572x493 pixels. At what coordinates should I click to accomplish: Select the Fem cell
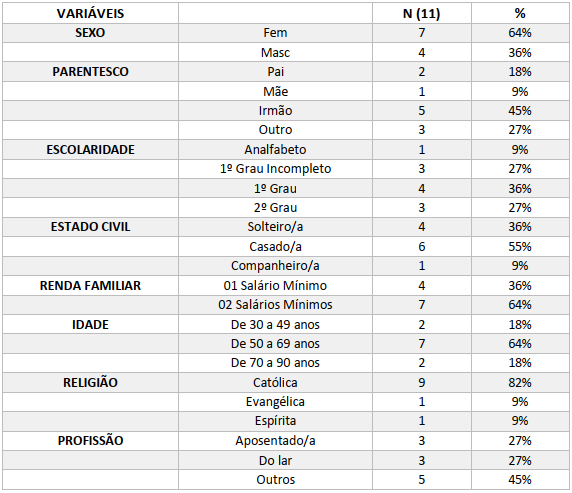275,33
